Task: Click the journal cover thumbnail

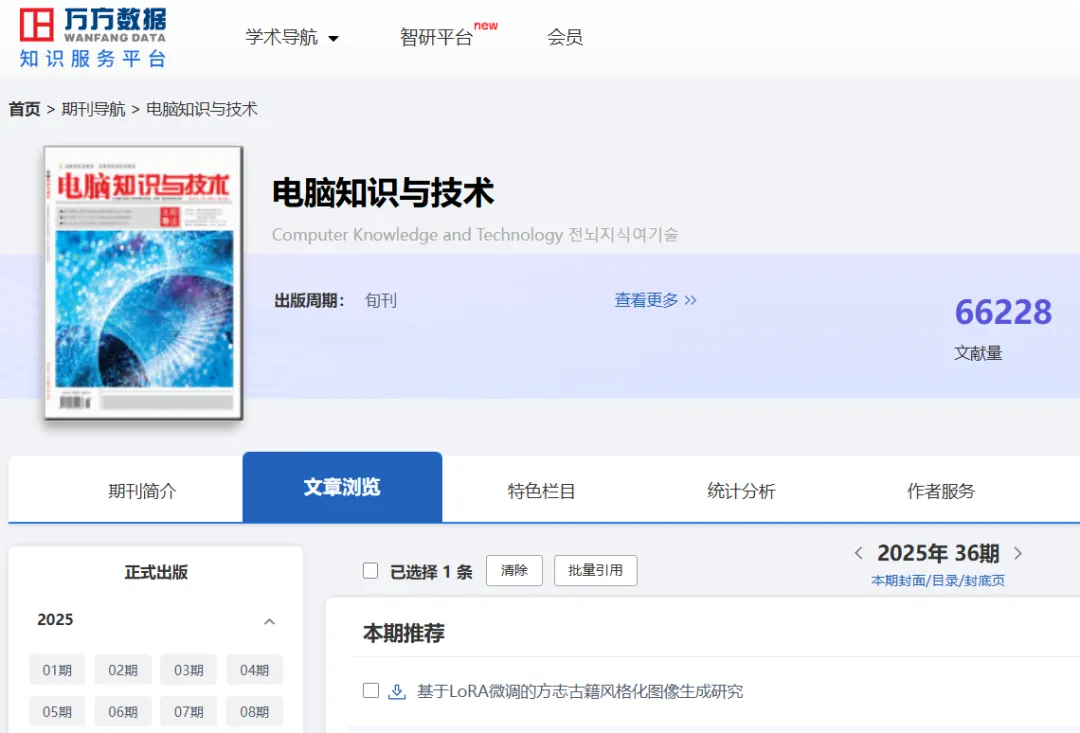Action: tap(141, 283)
